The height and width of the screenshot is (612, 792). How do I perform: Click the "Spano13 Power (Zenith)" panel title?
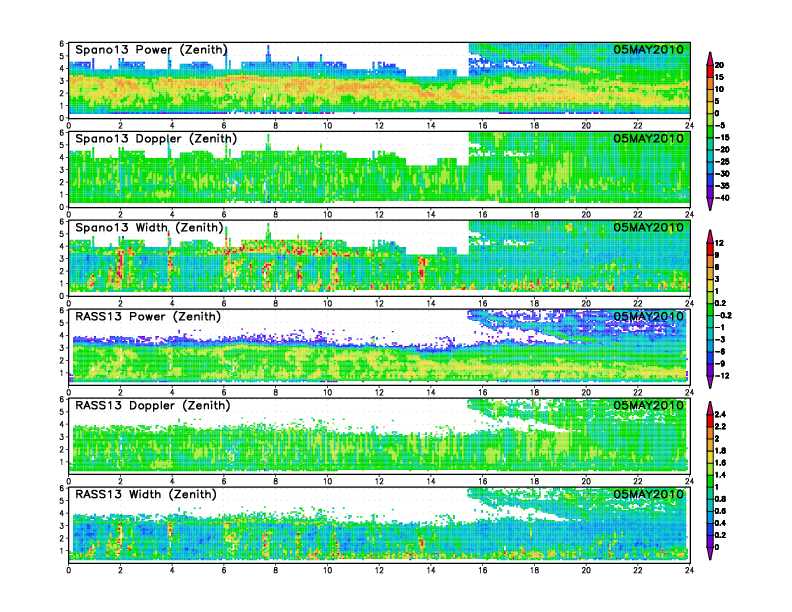(x=151, y=50)
